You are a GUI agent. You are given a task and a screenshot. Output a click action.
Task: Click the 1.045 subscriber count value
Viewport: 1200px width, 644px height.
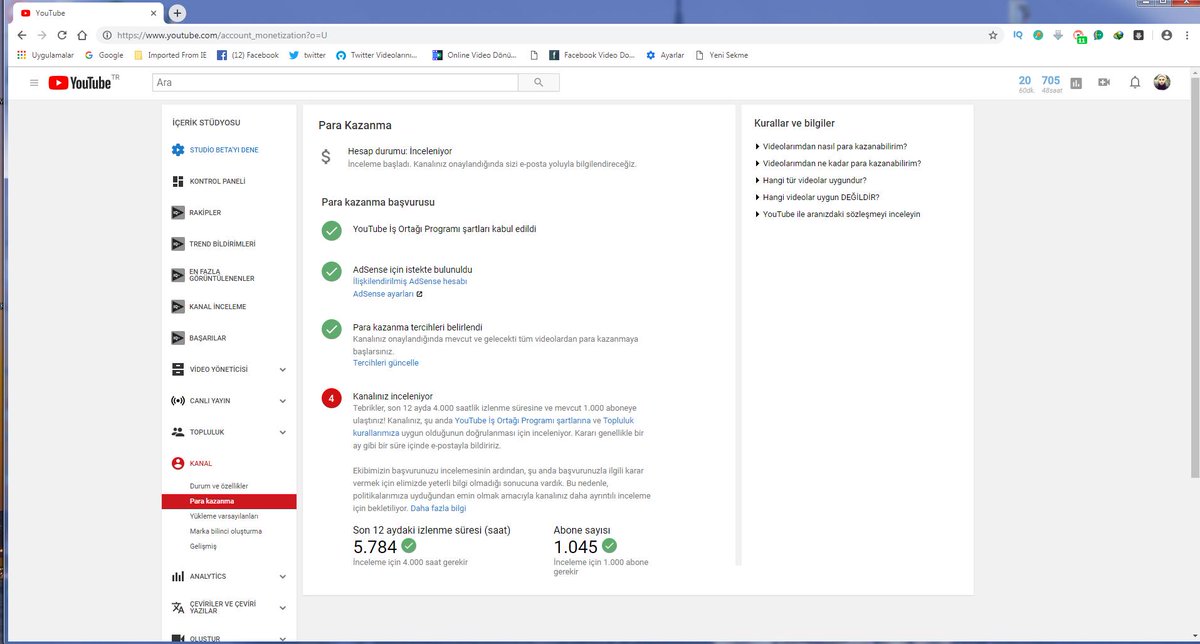tap(576, 547)
